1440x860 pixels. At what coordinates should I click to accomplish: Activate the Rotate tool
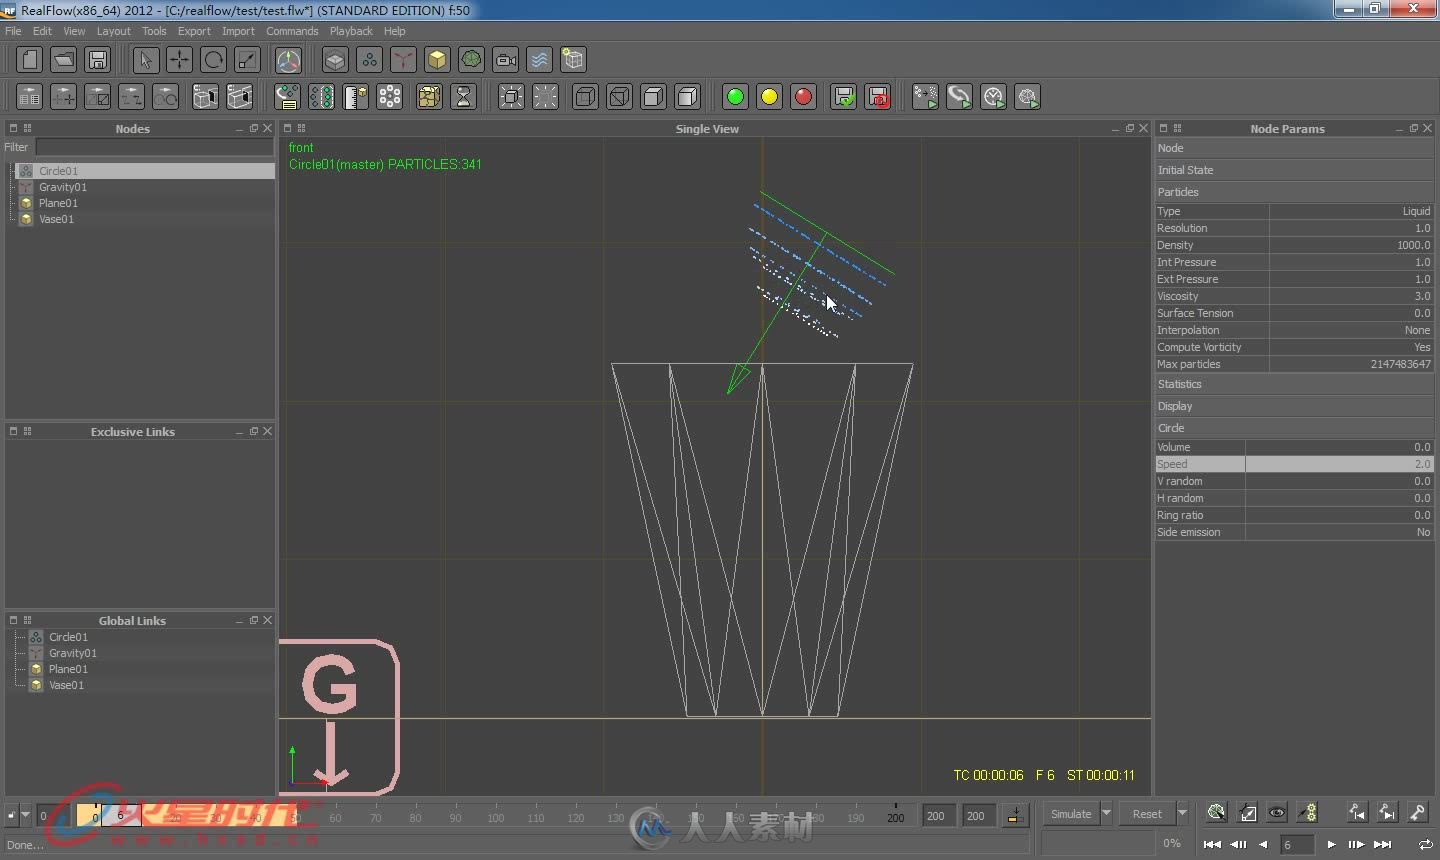213,60
